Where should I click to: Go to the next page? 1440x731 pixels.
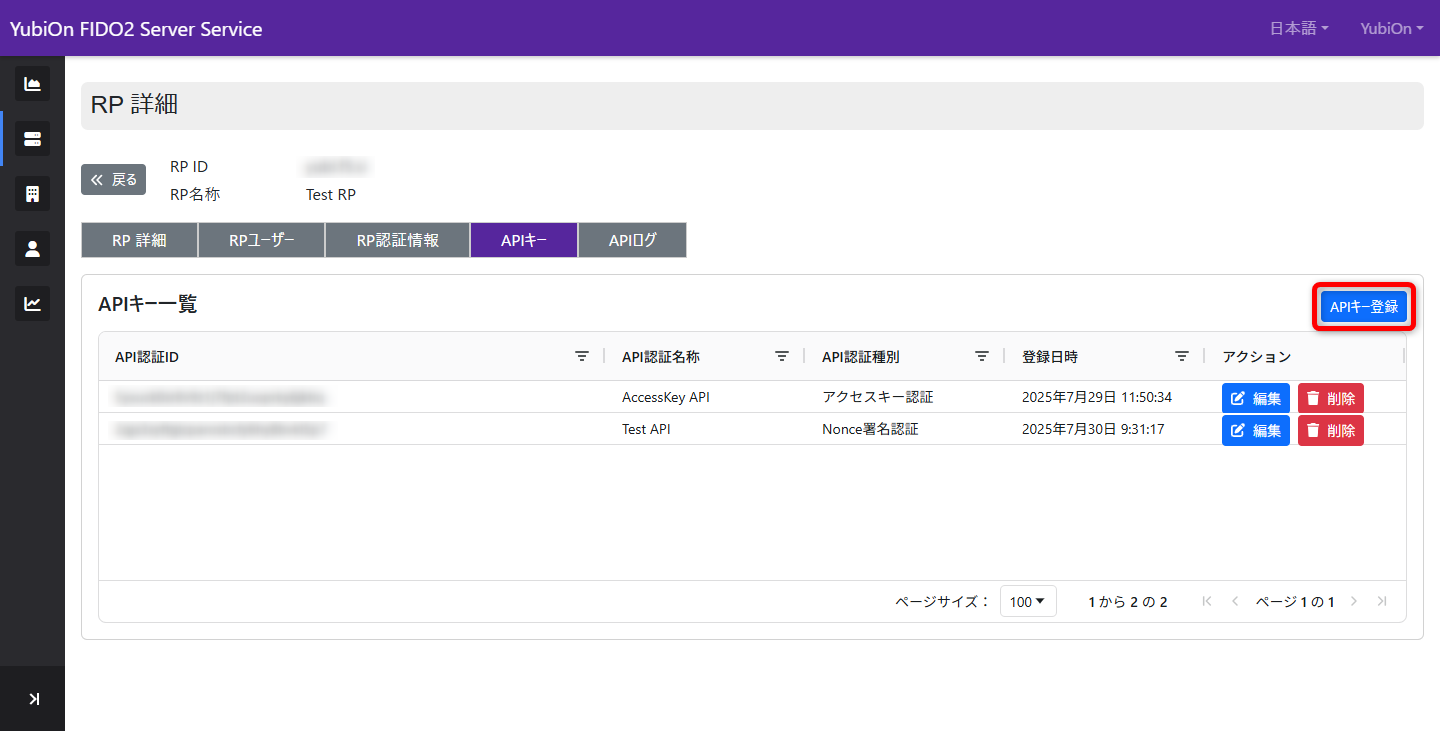(x=1354, y=601)
